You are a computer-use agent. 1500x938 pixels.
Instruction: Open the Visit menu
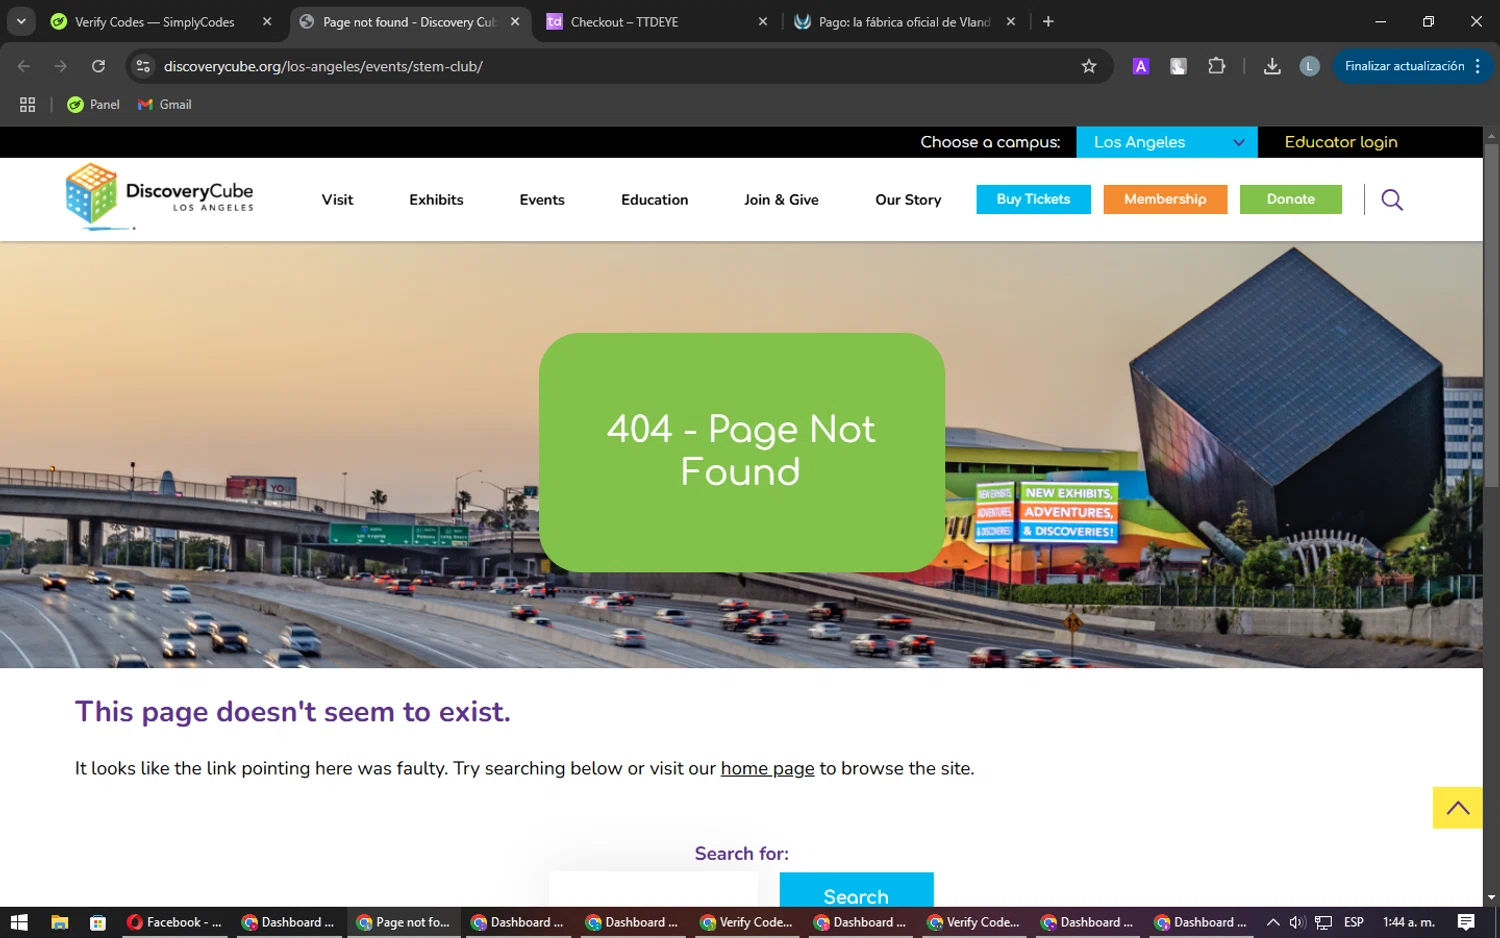tap(337, 200)
